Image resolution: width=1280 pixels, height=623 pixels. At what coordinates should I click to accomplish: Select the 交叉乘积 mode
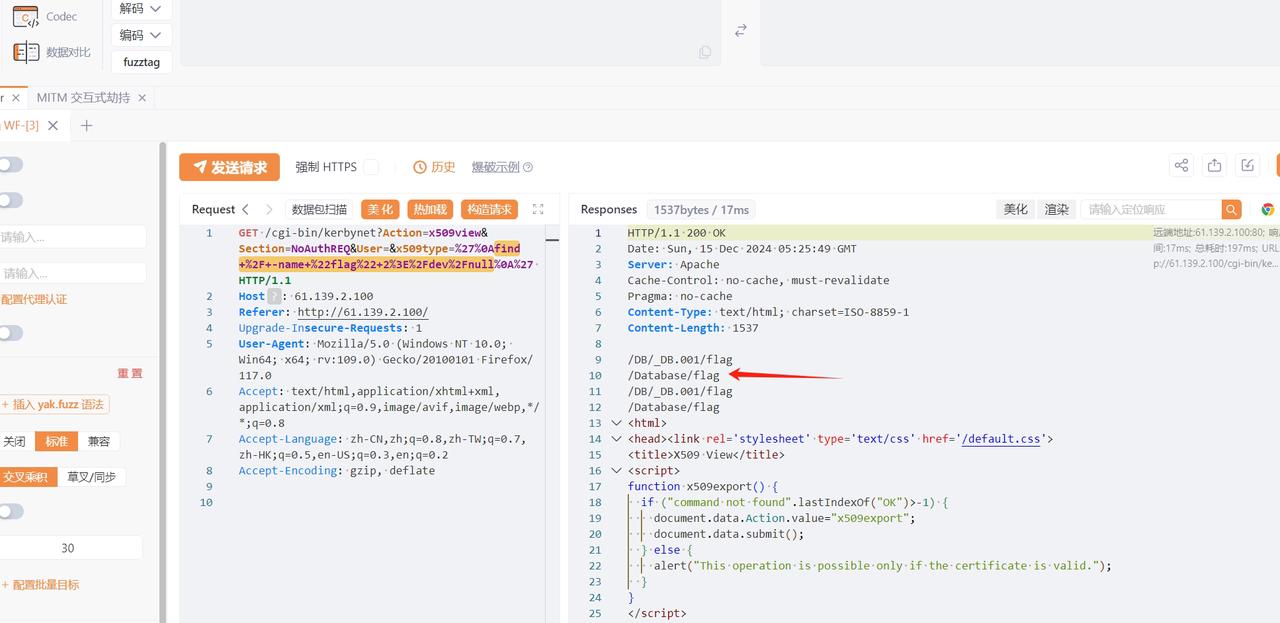click(x=26, y=477)
